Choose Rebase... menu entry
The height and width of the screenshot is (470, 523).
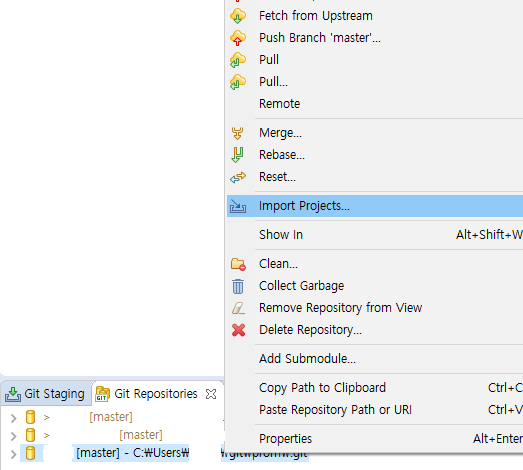(375, 155)
